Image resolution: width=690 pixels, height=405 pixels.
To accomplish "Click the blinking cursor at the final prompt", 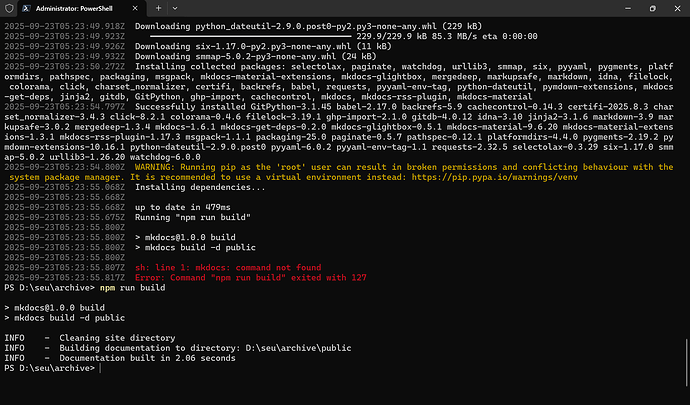I will [x=100, y=368].
